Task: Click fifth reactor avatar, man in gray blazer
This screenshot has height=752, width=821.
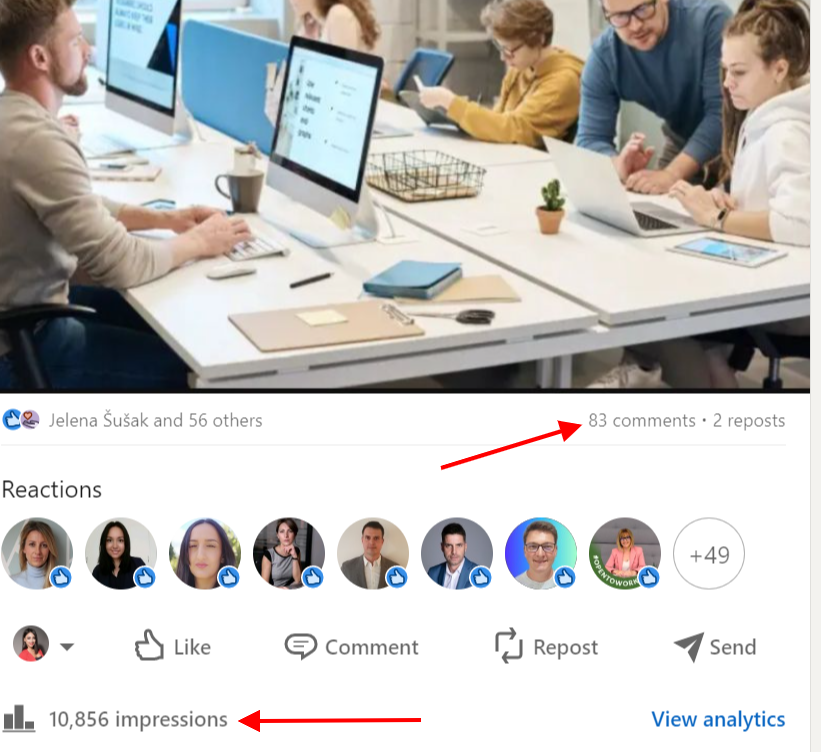Action: click(373, 554)
